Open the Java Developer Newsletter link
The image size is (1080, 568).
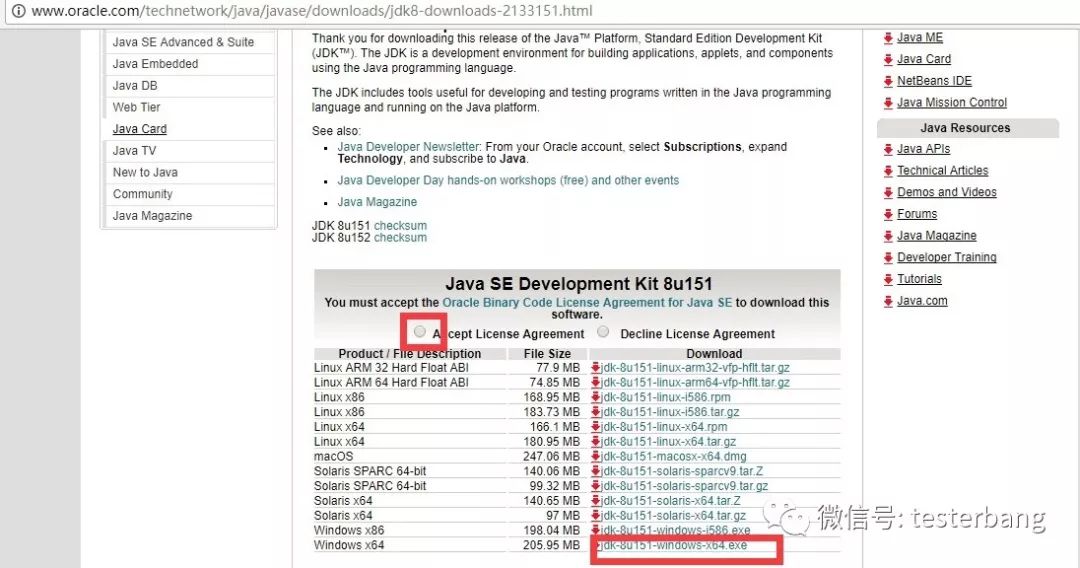408,147
